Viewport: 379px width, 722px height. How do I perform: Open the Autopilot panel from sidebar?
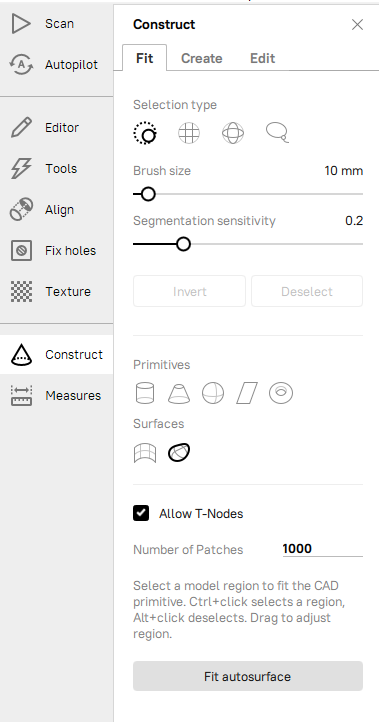[56, 65]
